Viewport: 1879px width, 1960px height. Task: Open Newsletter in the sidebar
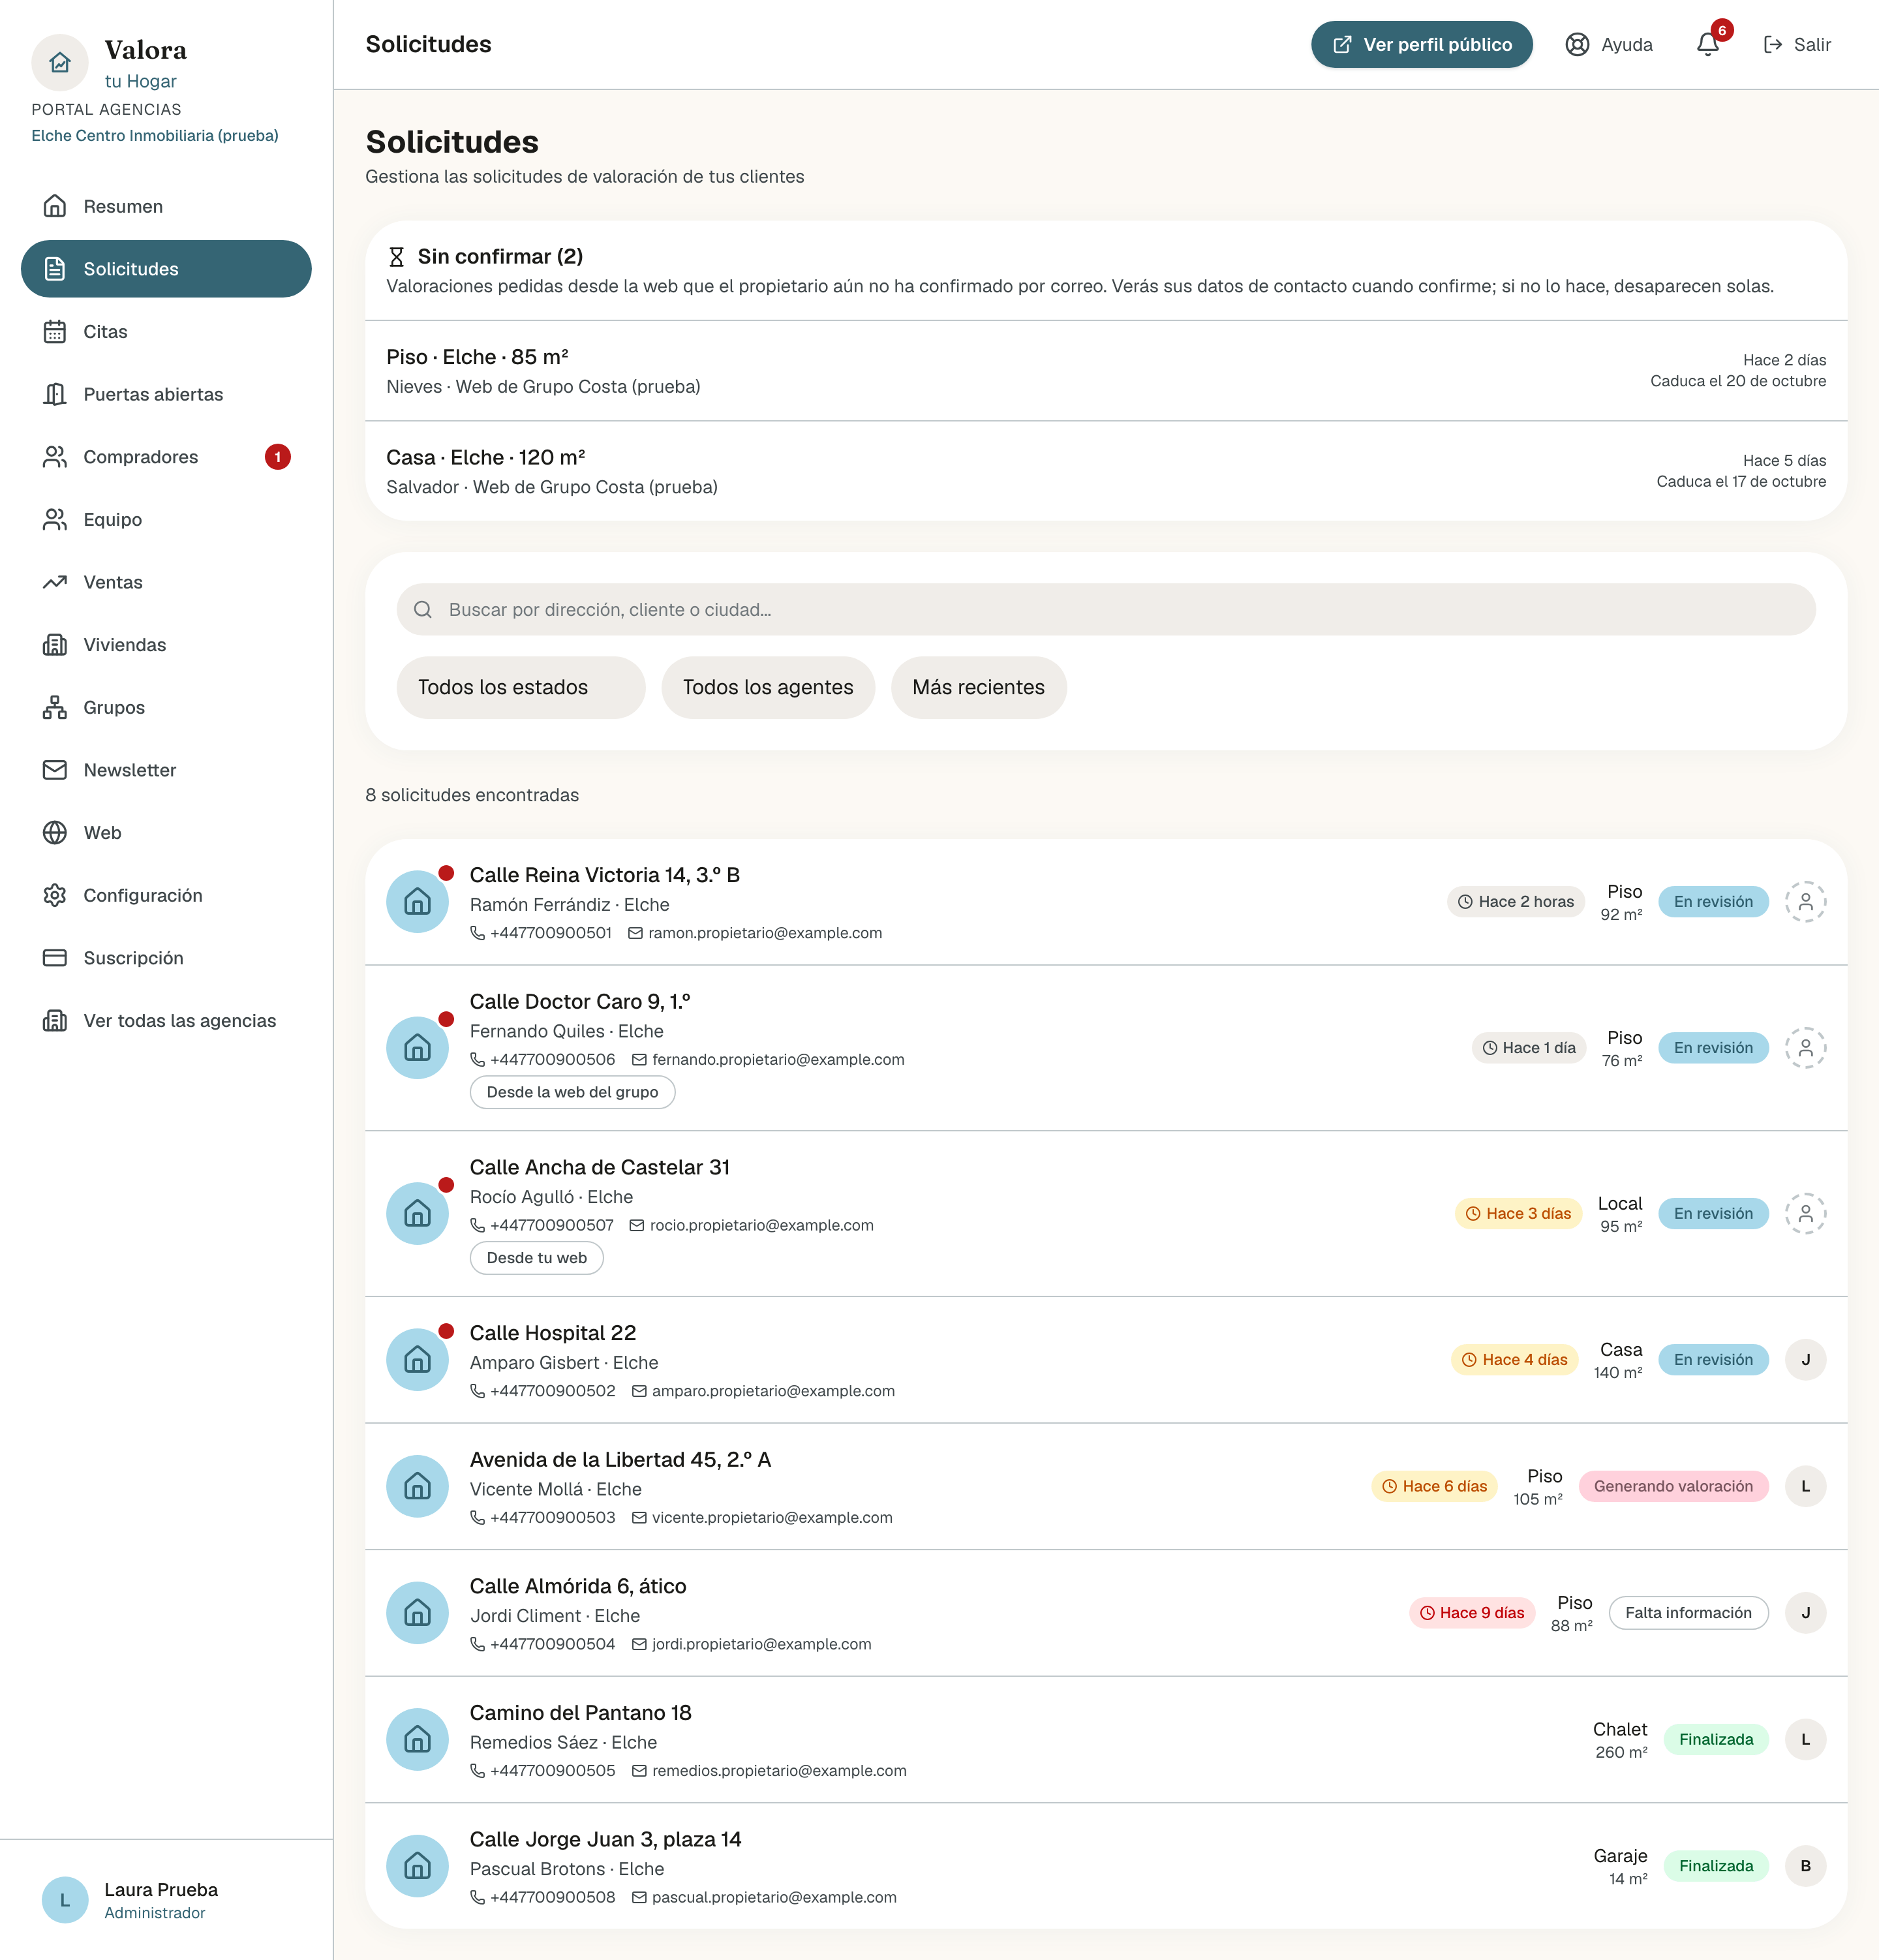click(166, 770)
